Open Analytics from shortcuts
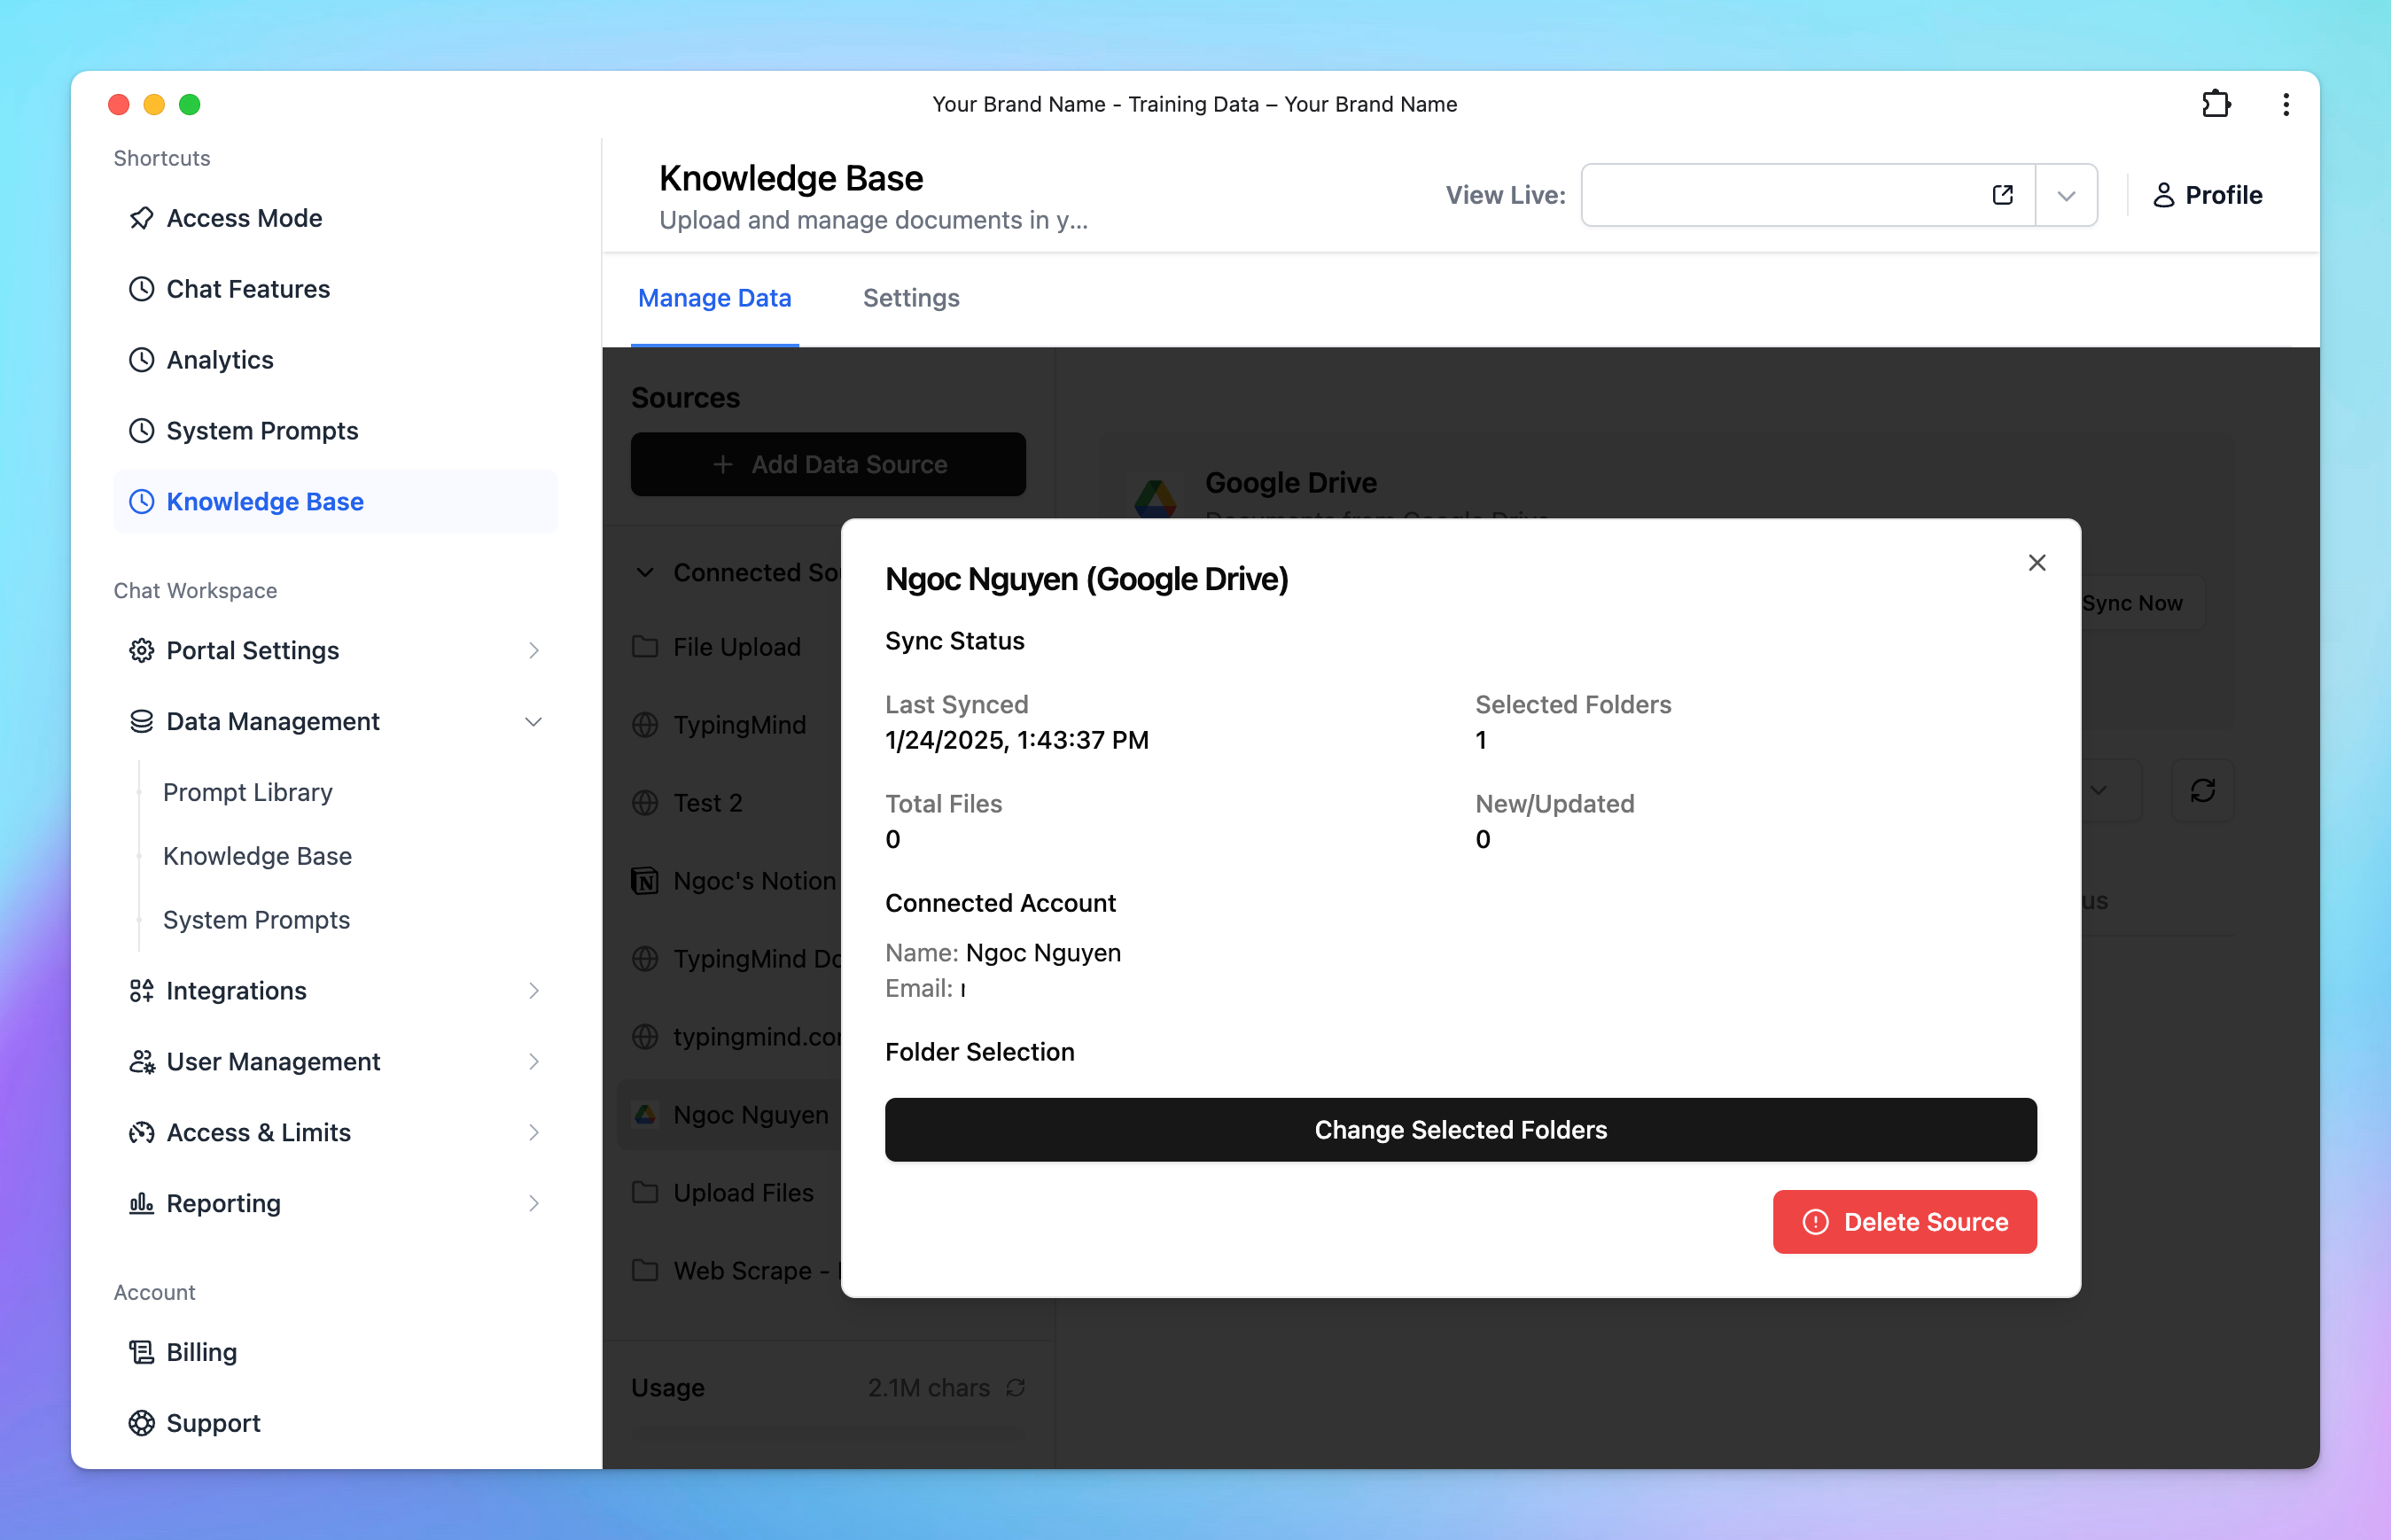The image size is (2391, 1540). pos(335,360)
